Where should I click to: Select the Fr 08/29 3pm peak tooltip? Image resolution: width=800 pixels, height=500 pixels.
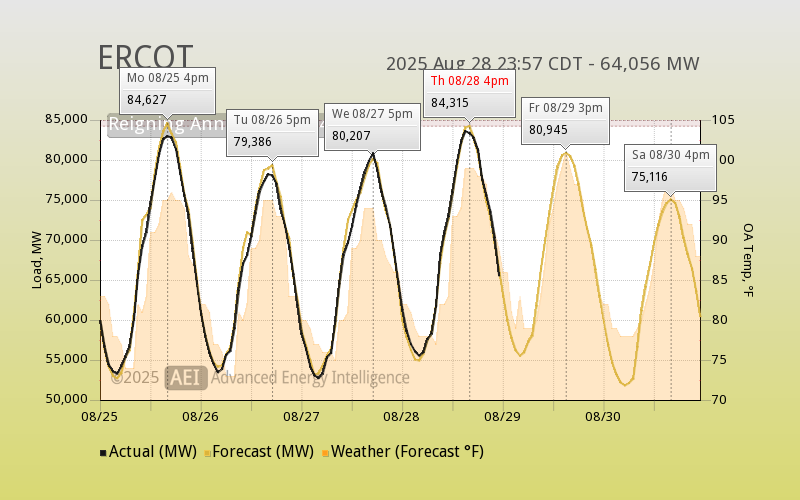[565, 121]
